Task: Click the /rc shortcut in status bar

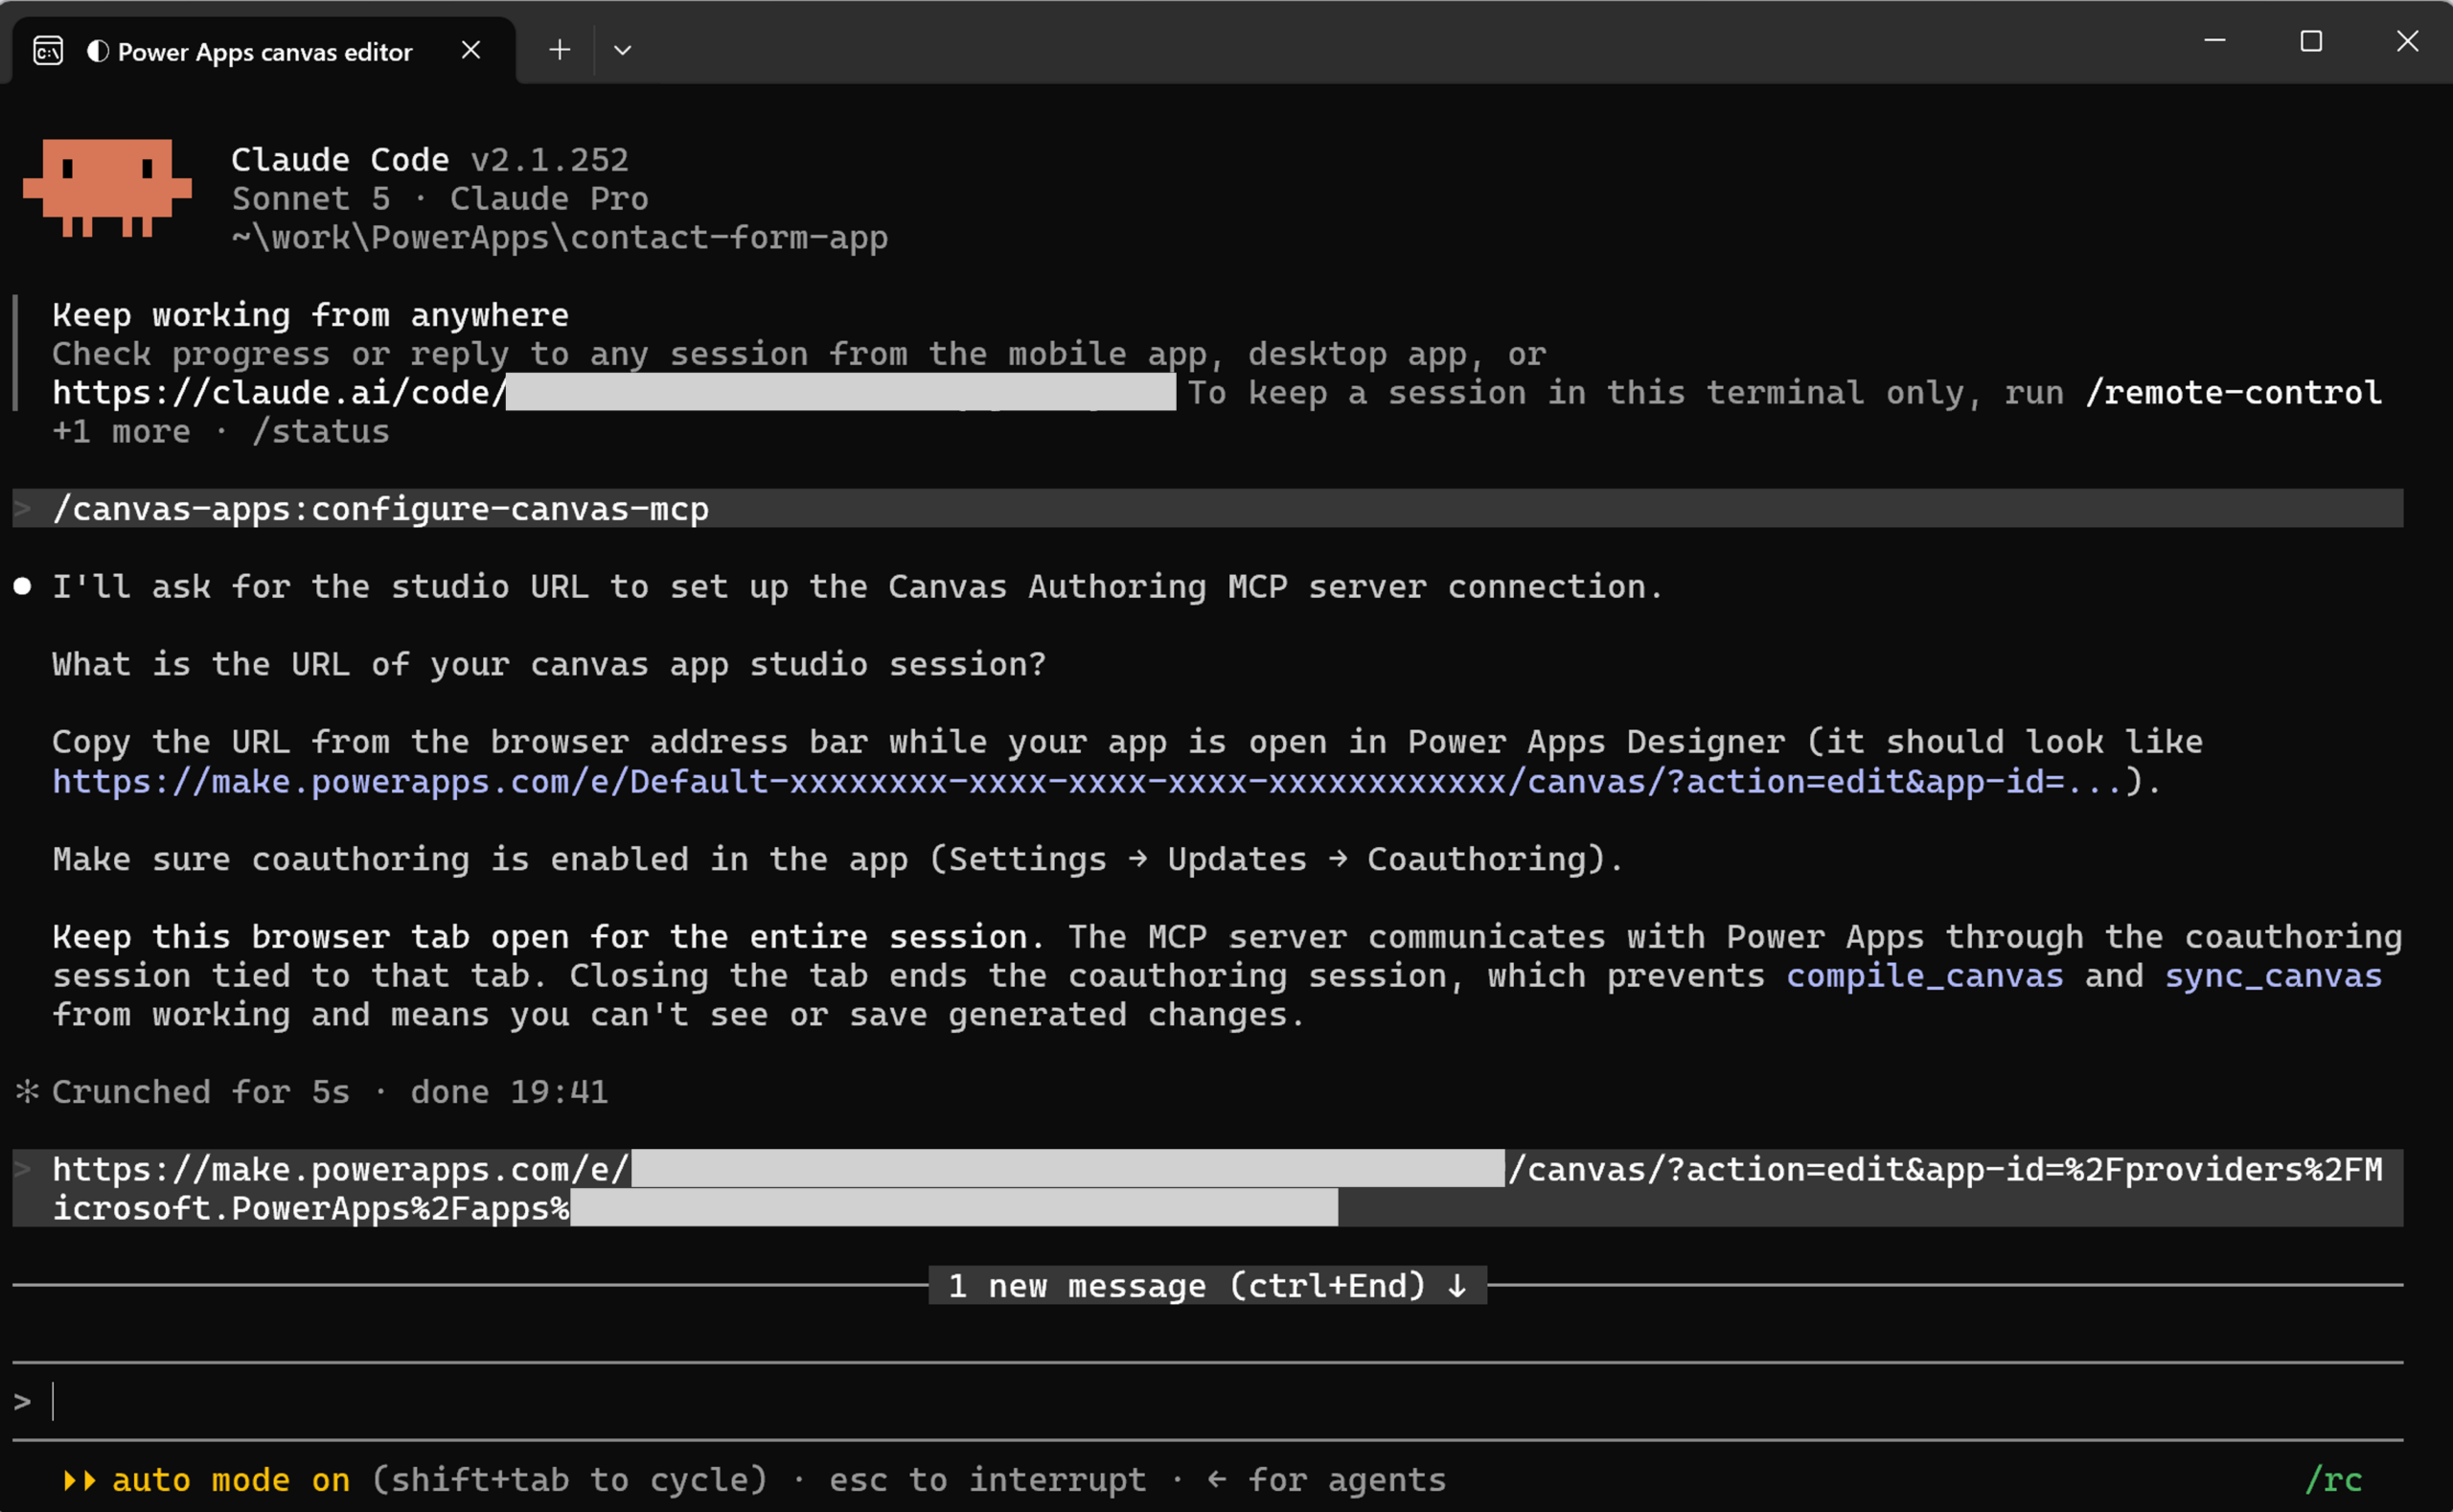Action: click(x=2333, y=1480)
